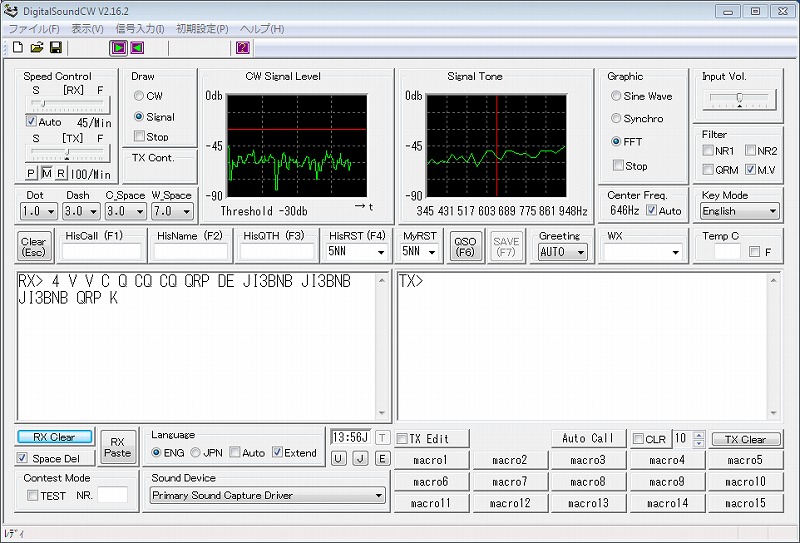Click the small P button under TX speed

pyautogui.click(x=31, y=173)
